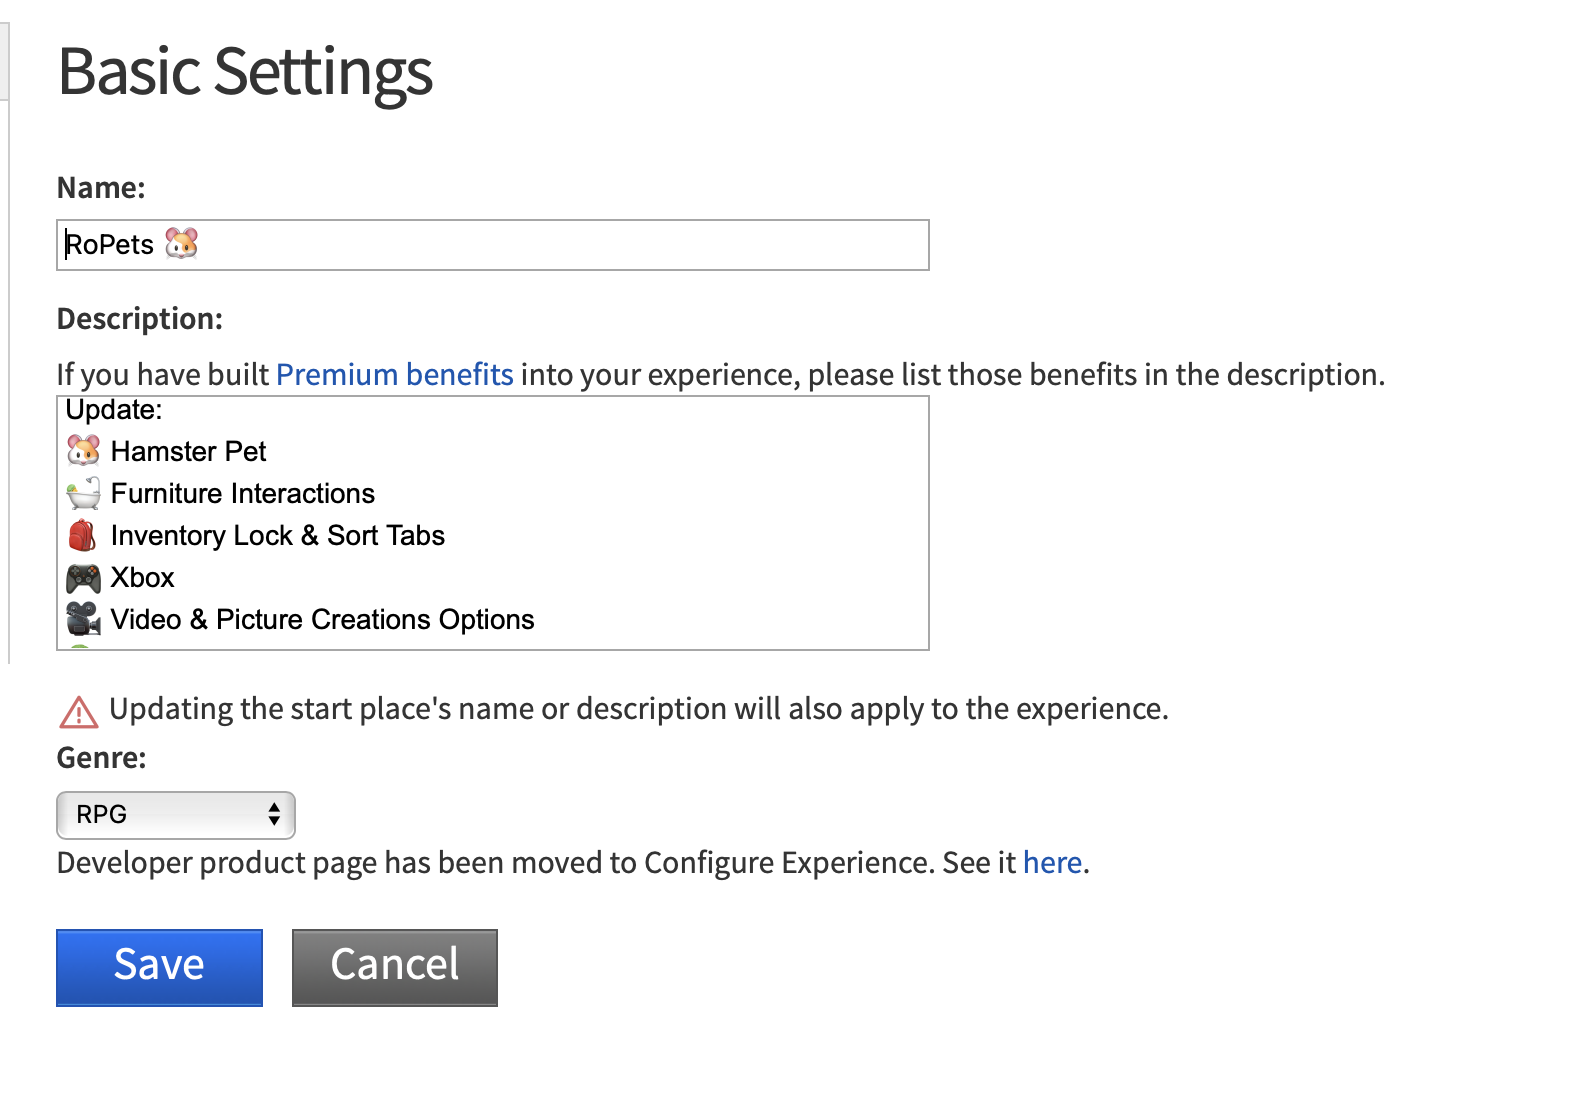Follow the 'here' link to Configure Experience
1588x1108 pixels.
click(1052, 863)
